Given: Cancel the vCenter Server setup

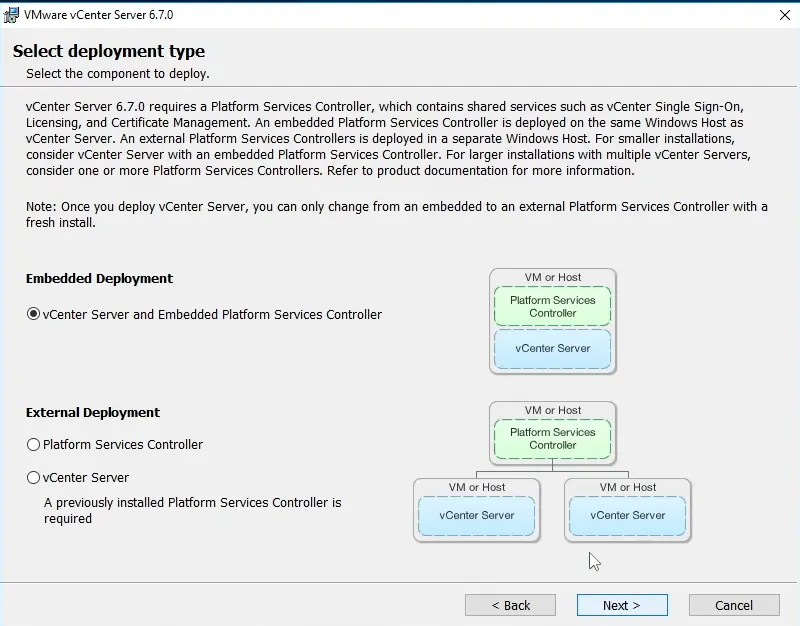Looking at the screenshot, I should (x=734, y=605).
